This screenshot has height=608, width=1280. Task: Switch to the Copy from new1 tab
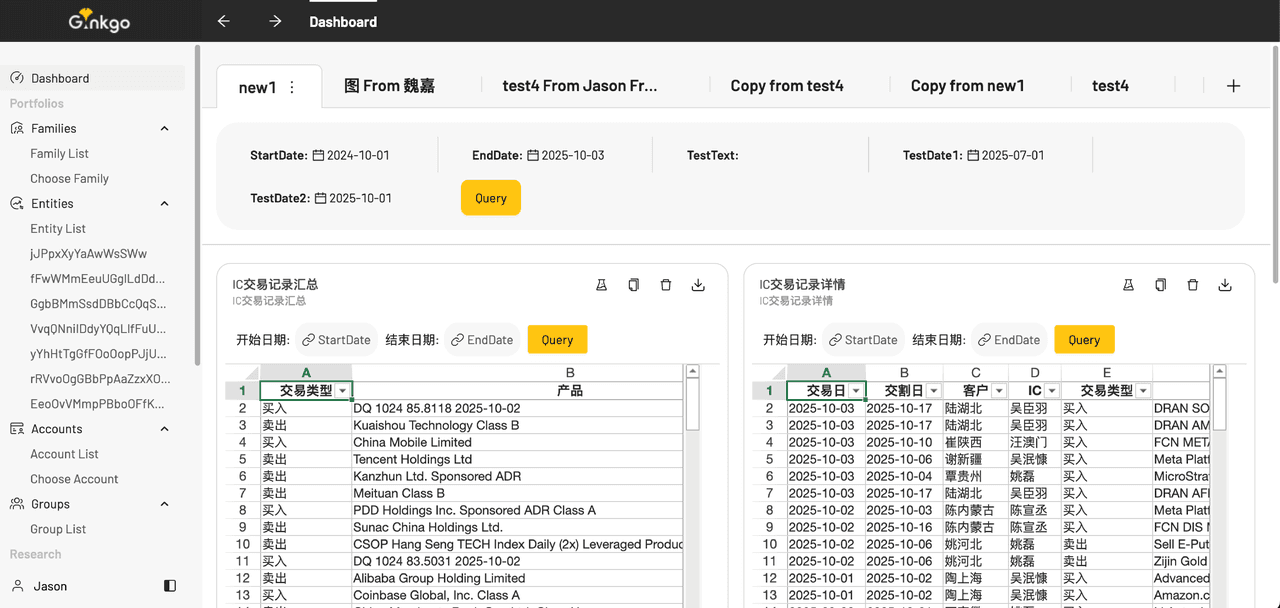pyautogui.click(x=968, y=86)
